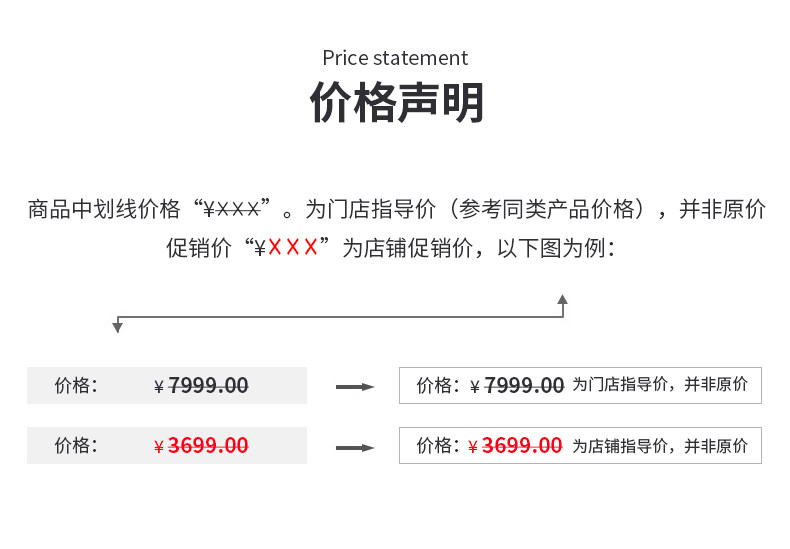The width and height of the screenshot is (790, 549).
Task: Click the right arrow beside the gray 3699.00 row
Action: (354, 448)
